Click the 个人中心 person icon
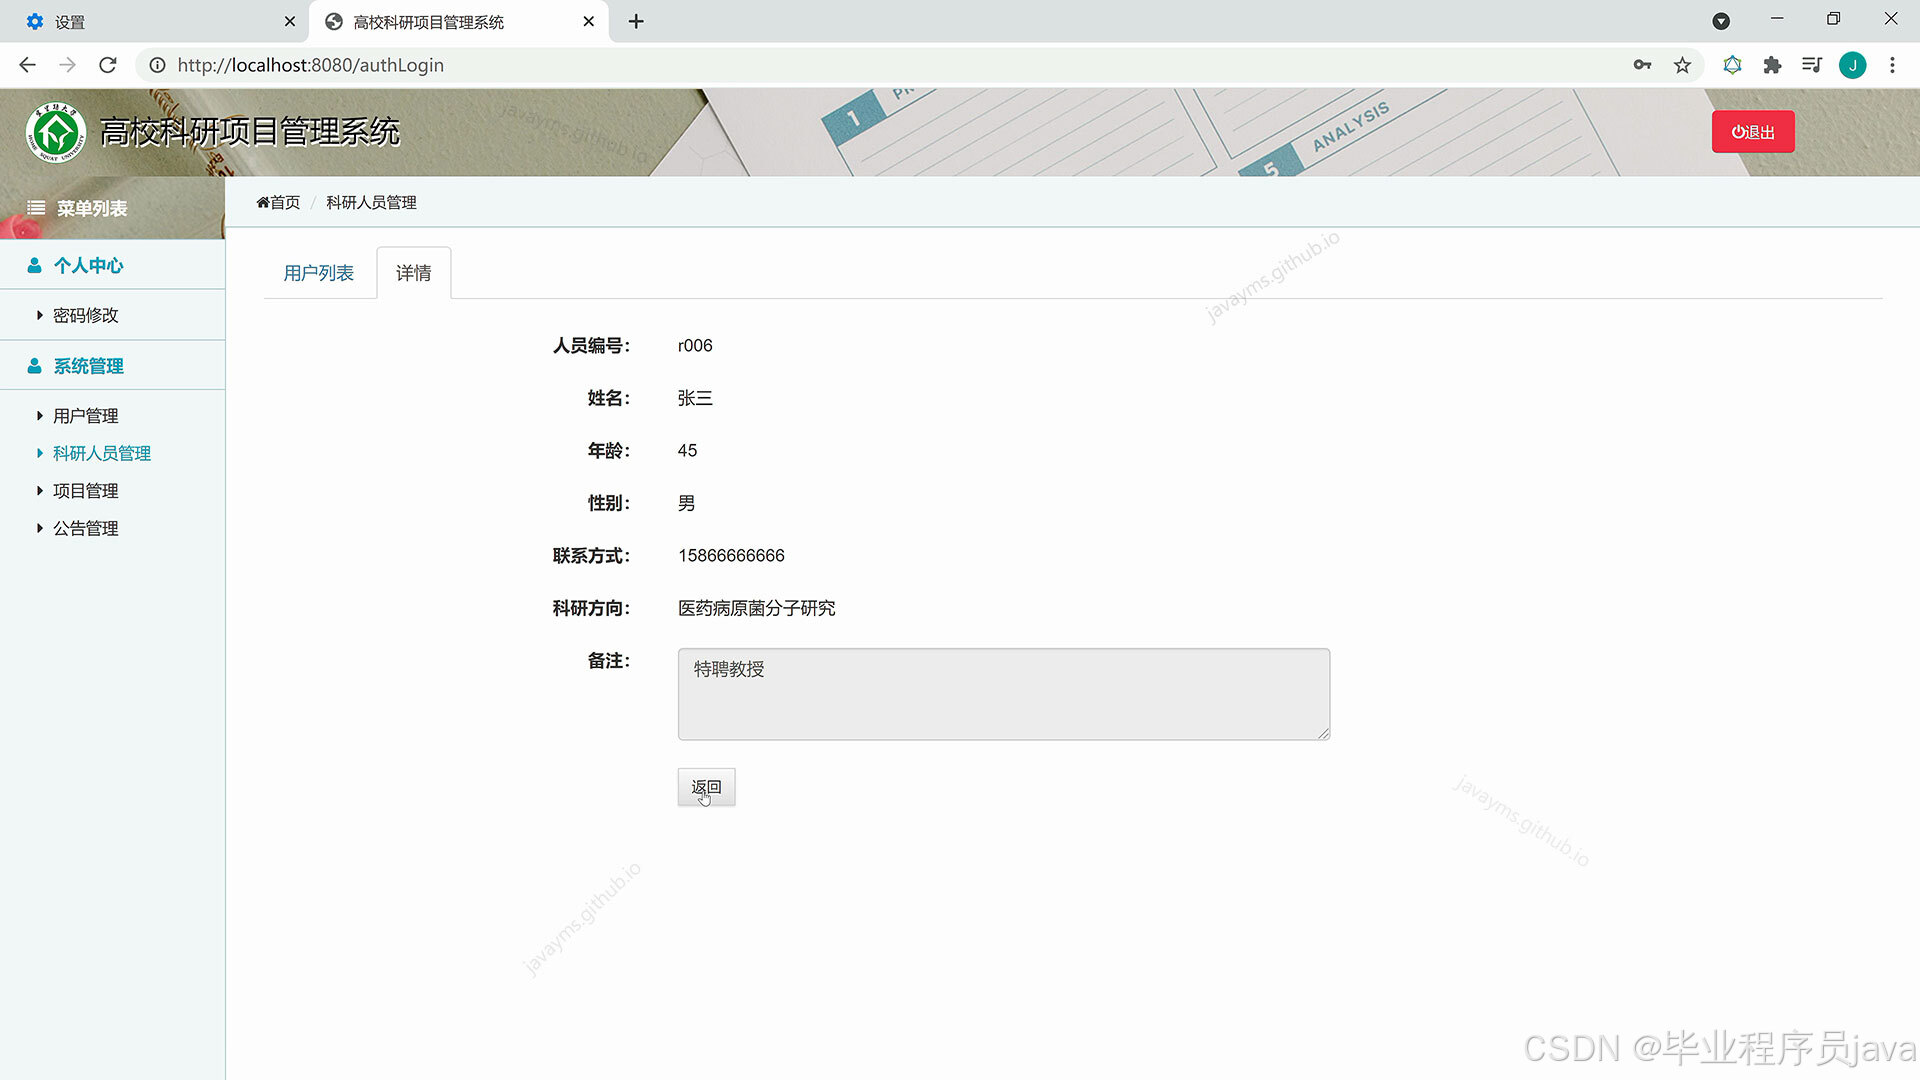Screen dimensions: 1920x1080 [x=34, y=265]
